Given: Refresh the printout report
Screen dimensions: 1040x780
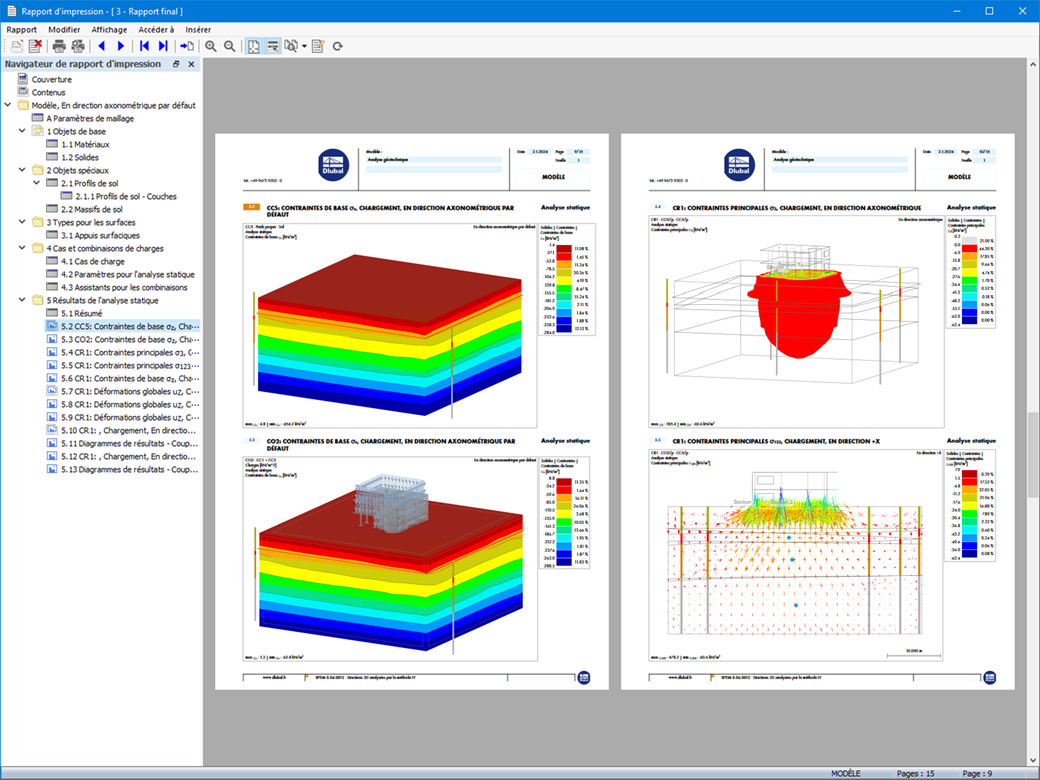Looking at the screenshot, I should [x=338, y=46].
